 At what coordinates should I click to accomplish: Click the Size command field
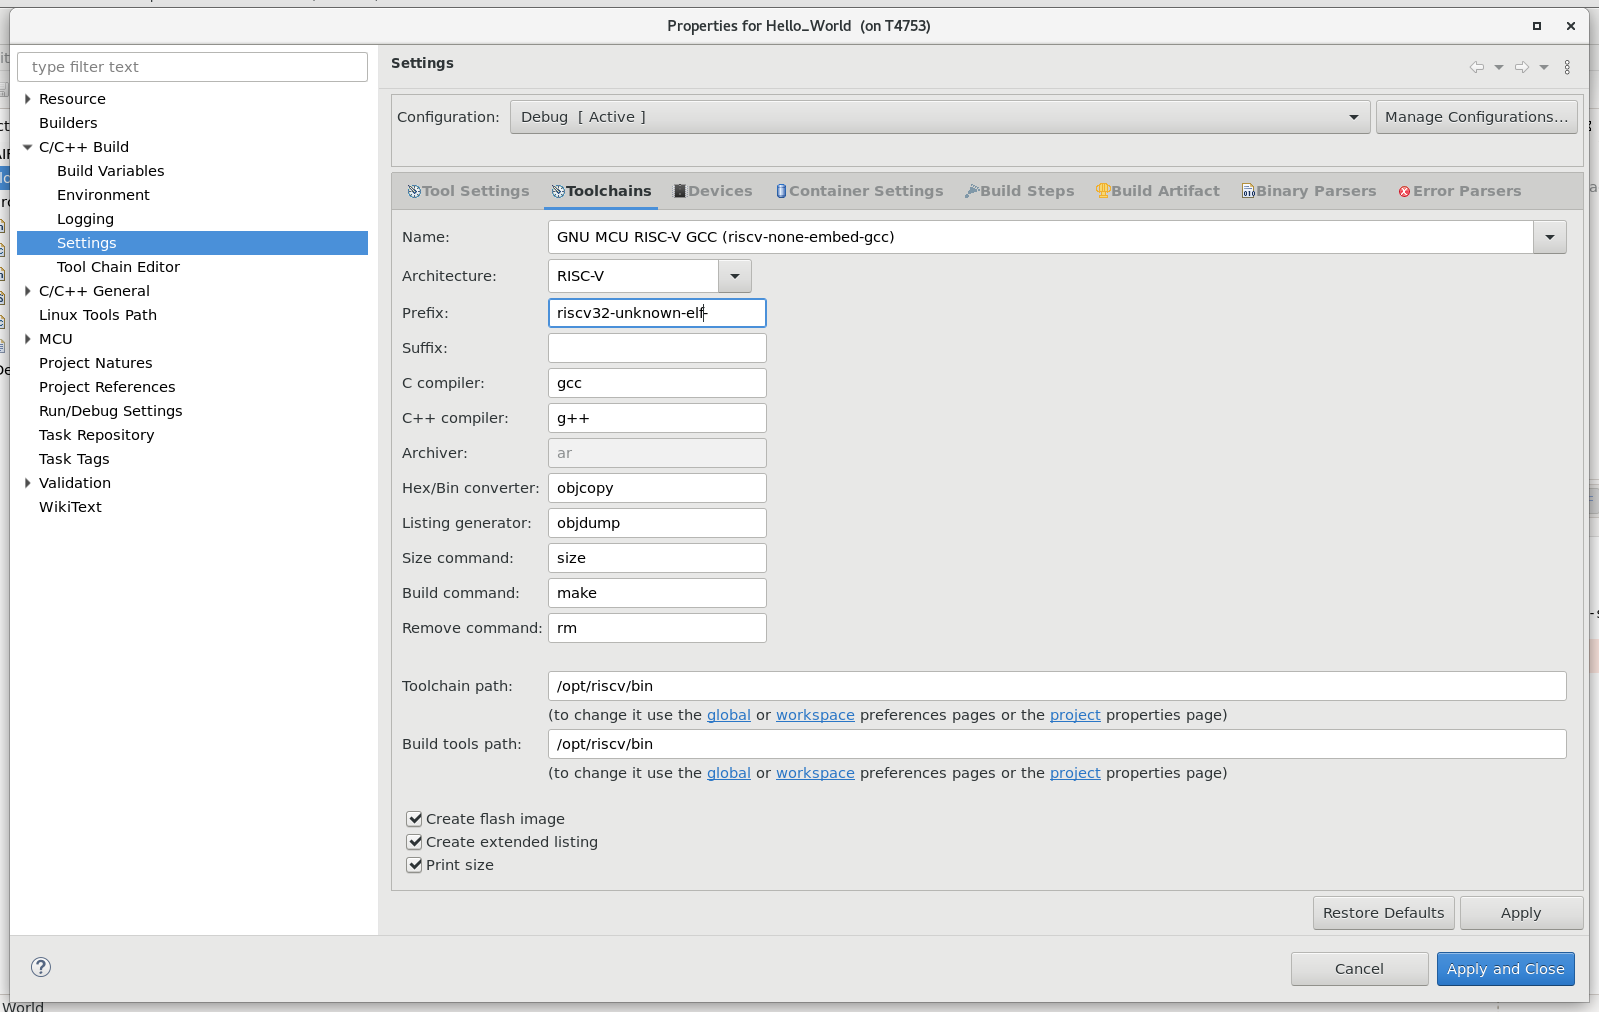[657, 558]
